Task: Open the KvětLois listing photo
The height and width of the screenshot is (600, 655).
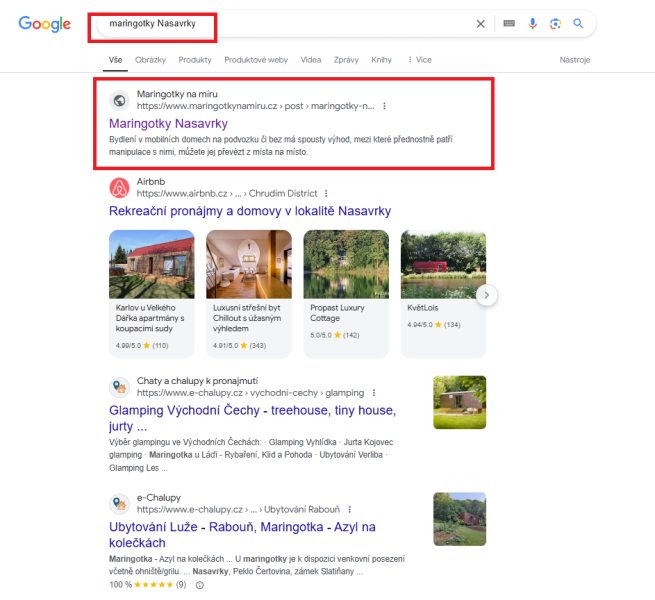Action: click(x=443, y=264)
